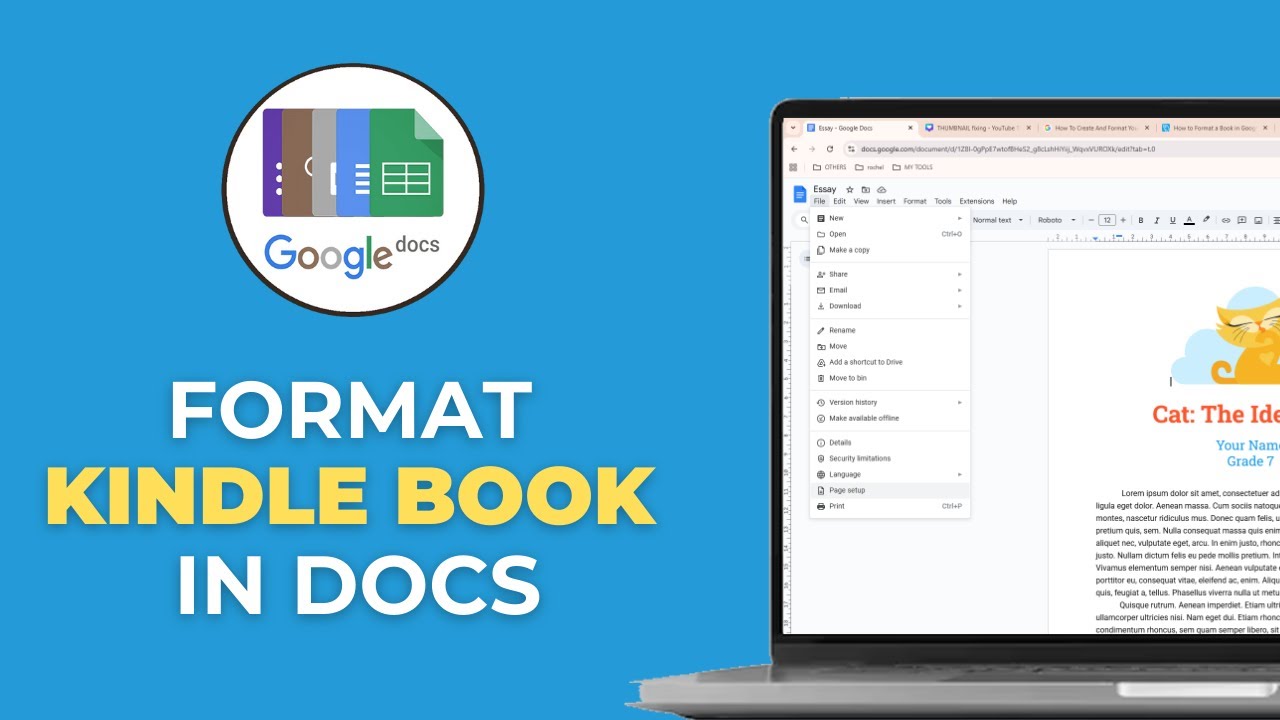
Task: Open the Help menu
Action: [x=1010, y=201]
